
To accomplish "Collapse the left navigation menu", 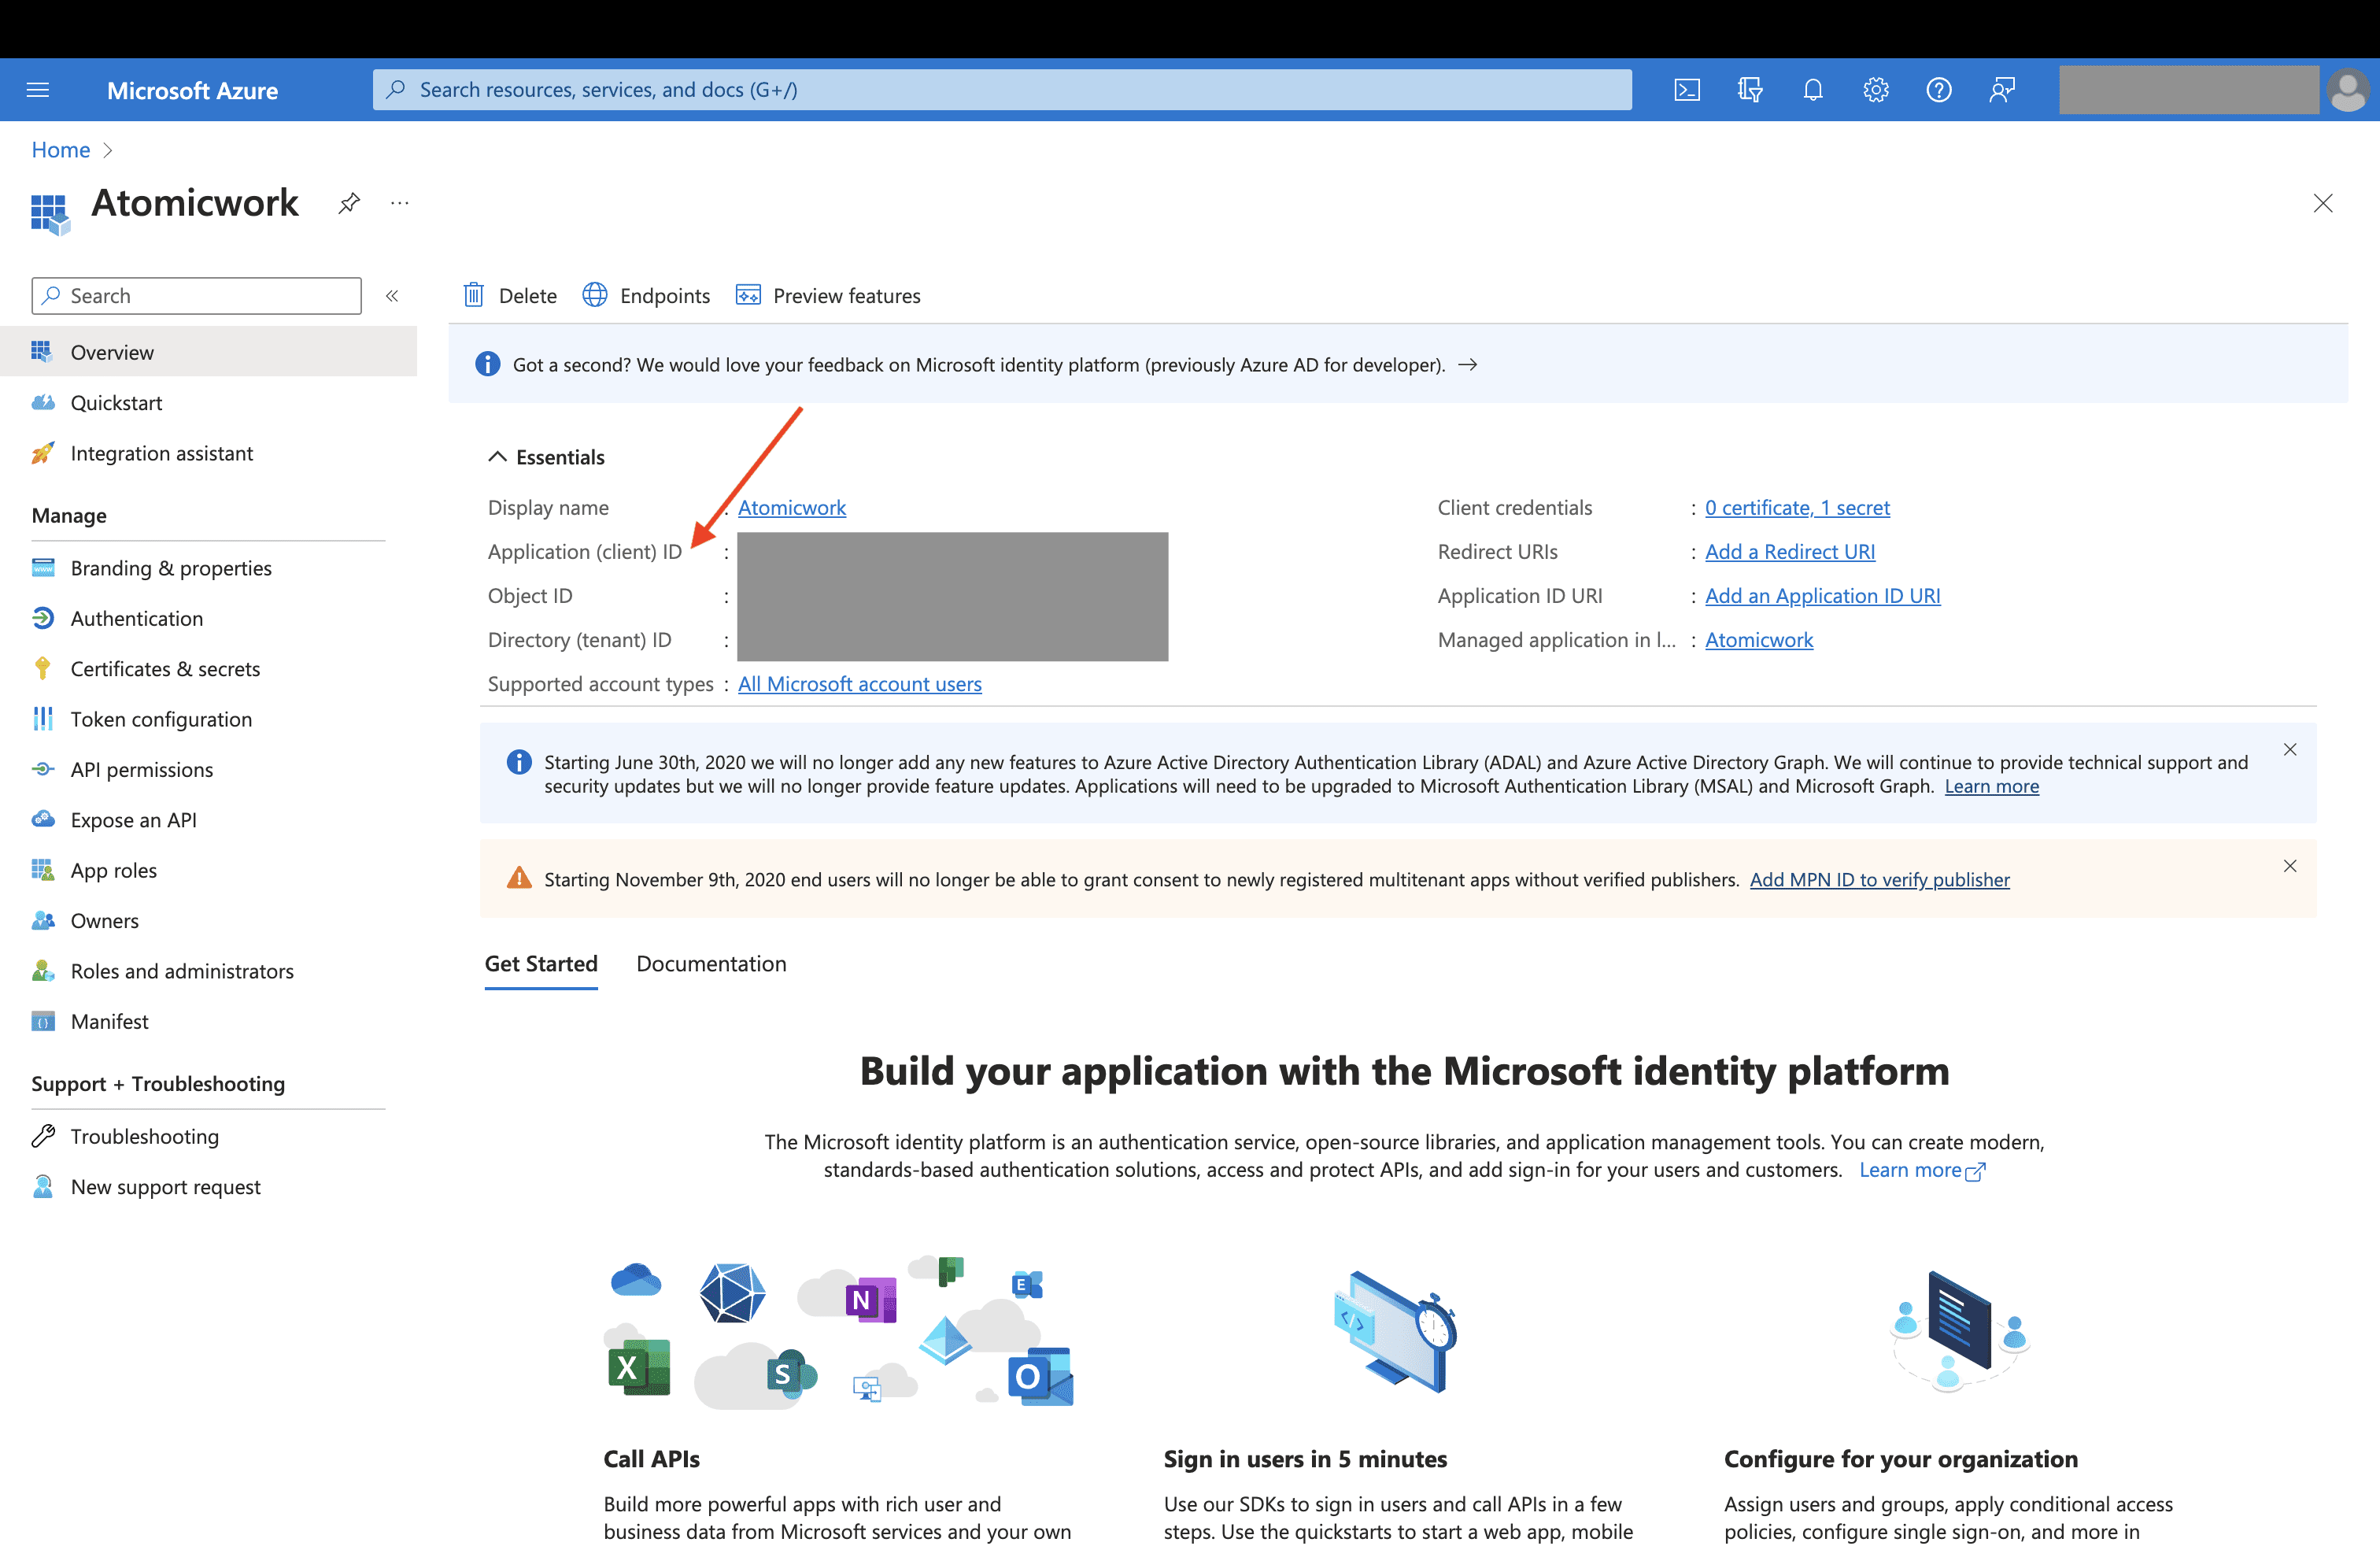I will click(x=392, y=296).
